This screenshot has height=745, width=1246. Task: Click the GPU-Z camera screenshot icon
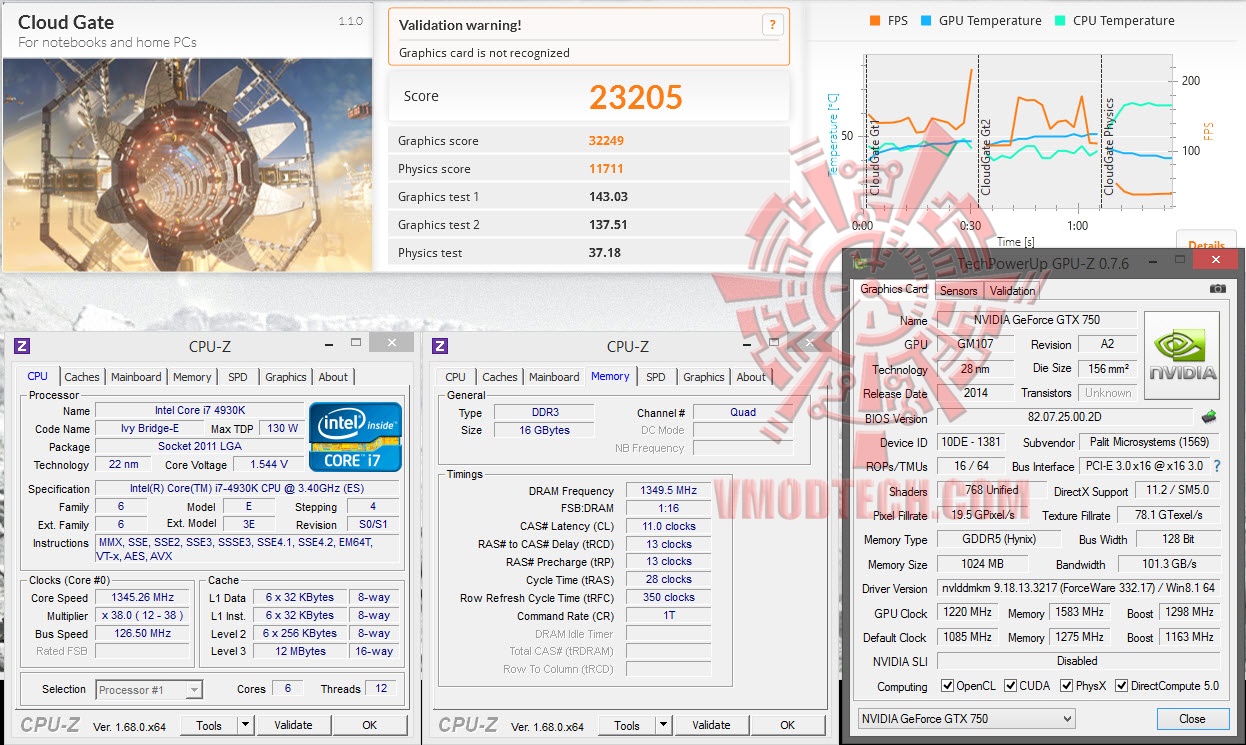point(1217,289)
